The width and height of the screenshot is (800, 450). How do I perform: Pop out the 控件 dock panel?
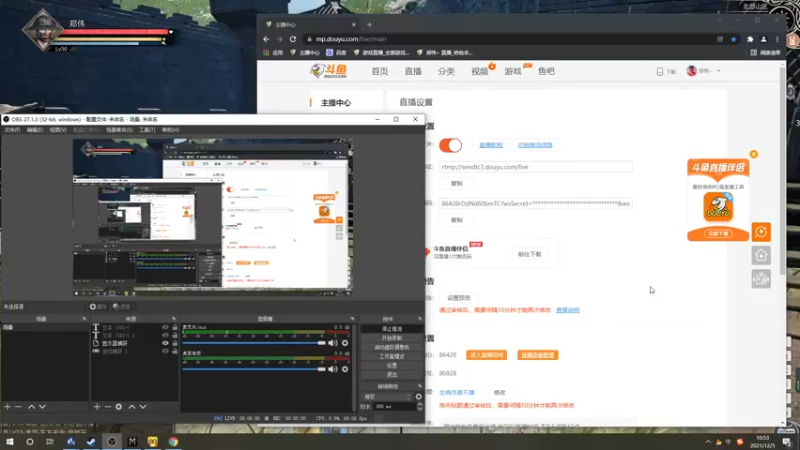[420, 319]
